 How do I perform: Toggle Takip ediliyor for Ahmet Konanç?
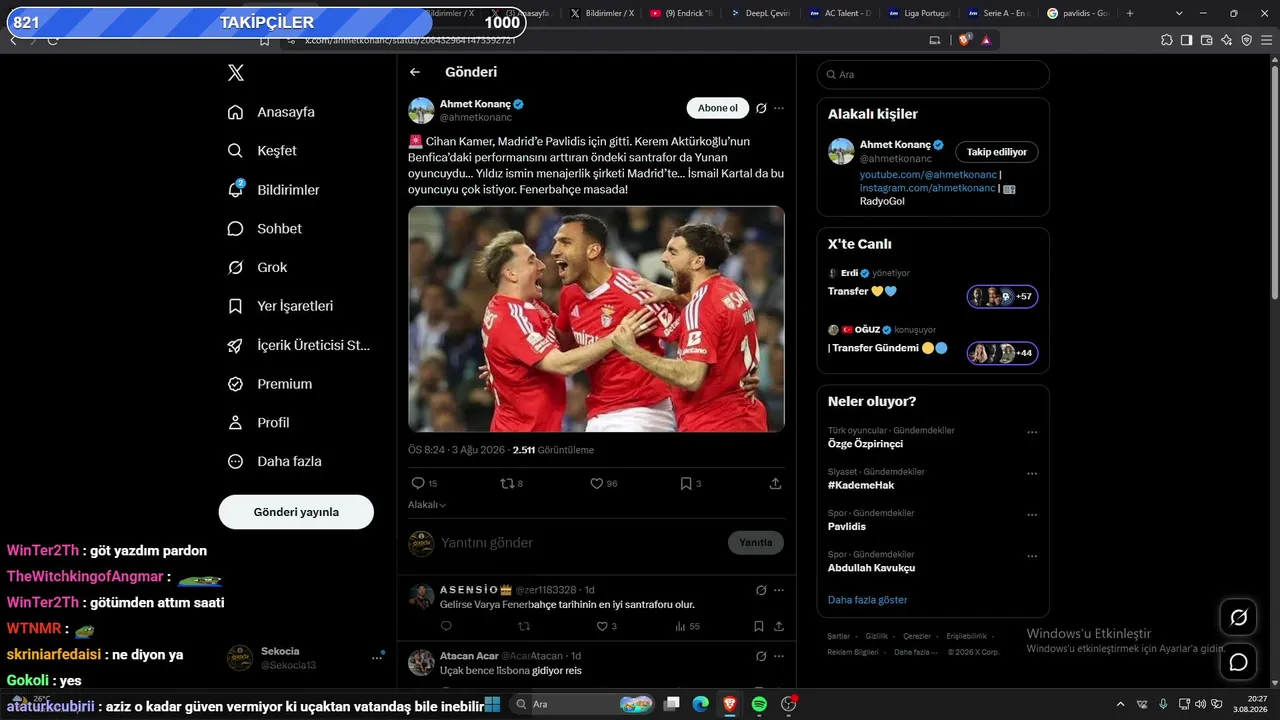pyautogui.click(x=997, y=152)
